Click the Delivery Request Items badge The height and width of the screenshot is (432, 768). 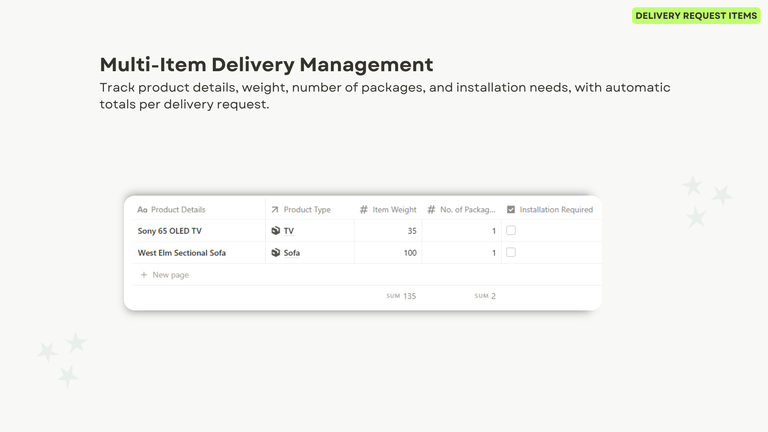[x=696, y=16]
